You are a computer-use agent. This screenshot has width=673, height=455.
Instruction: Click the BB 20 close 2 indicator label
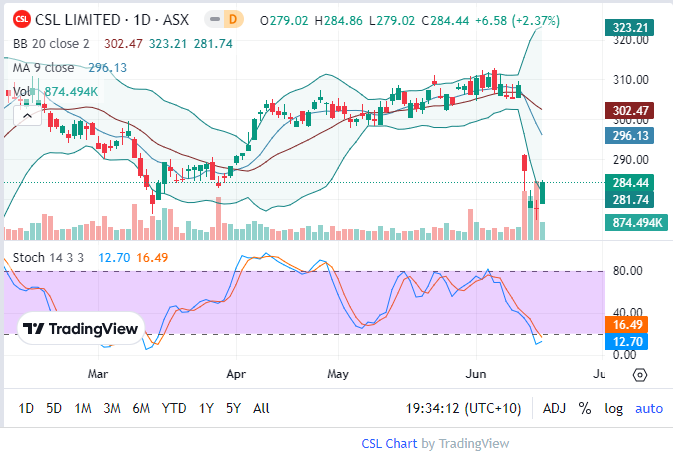pyautogui.click(x=50, y=43)
